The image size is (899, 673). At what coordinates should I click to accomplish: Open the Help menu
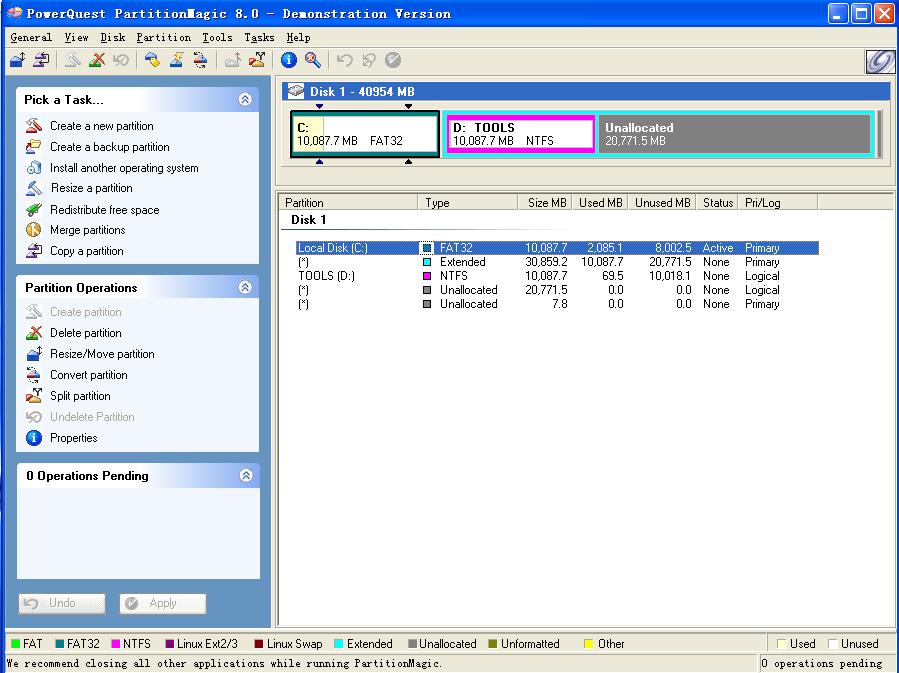(x=298, y=37)
